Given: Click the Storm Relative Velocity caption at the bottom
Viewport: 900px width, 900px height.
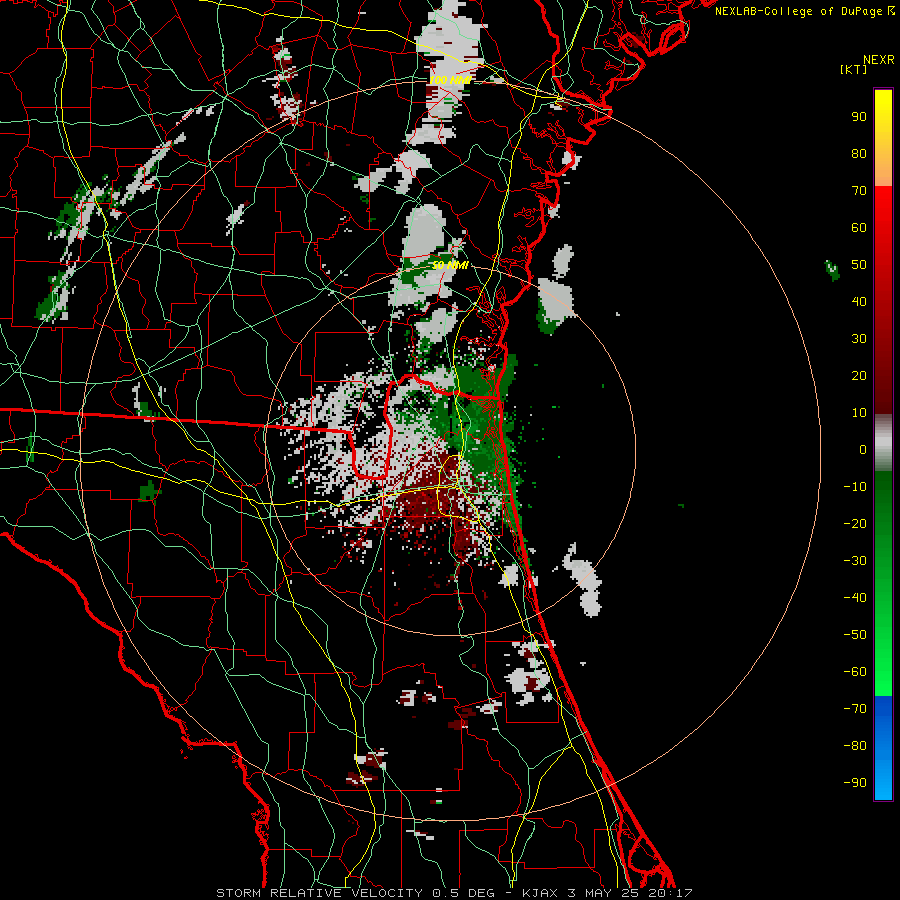Looking at the screenshot, I should click(454, 893).
